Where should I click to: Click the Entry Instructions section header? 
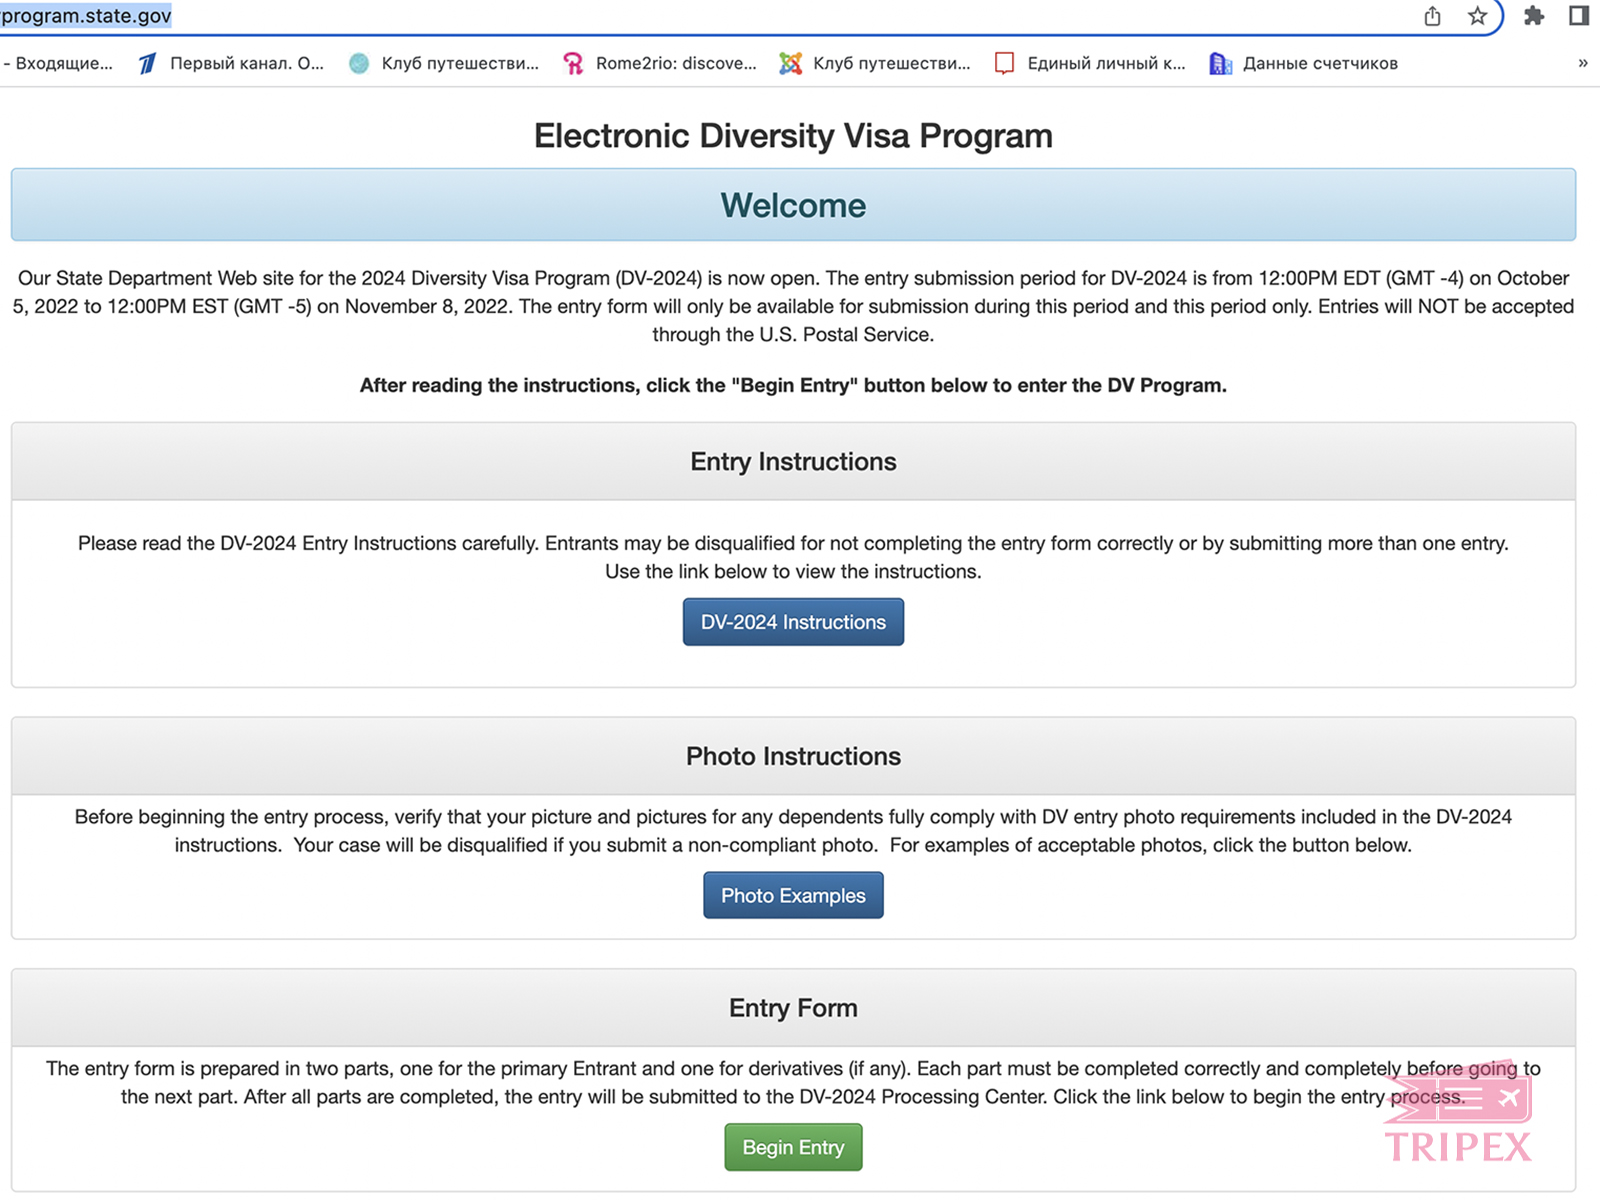(793, 462)
